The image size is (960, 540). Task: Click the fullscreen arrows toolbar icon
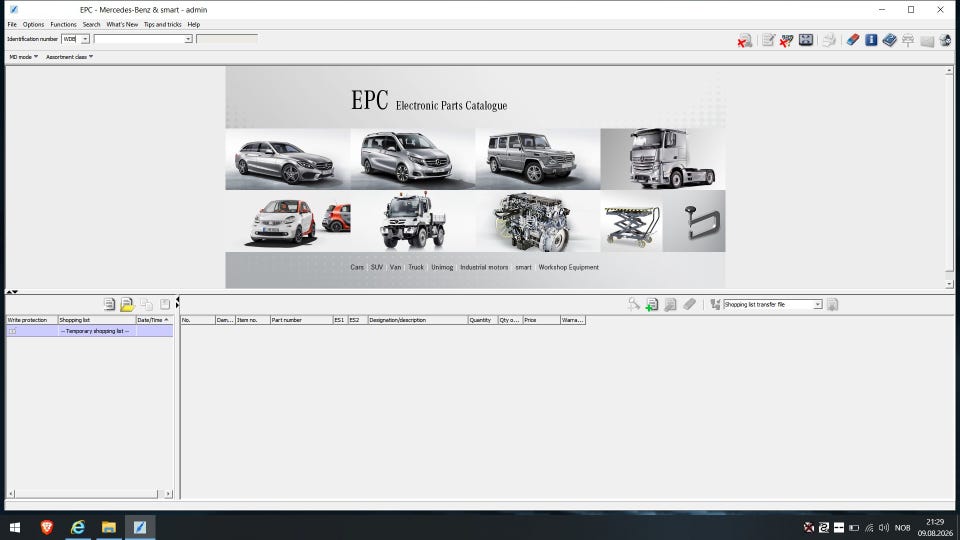(x=806, y=40)
